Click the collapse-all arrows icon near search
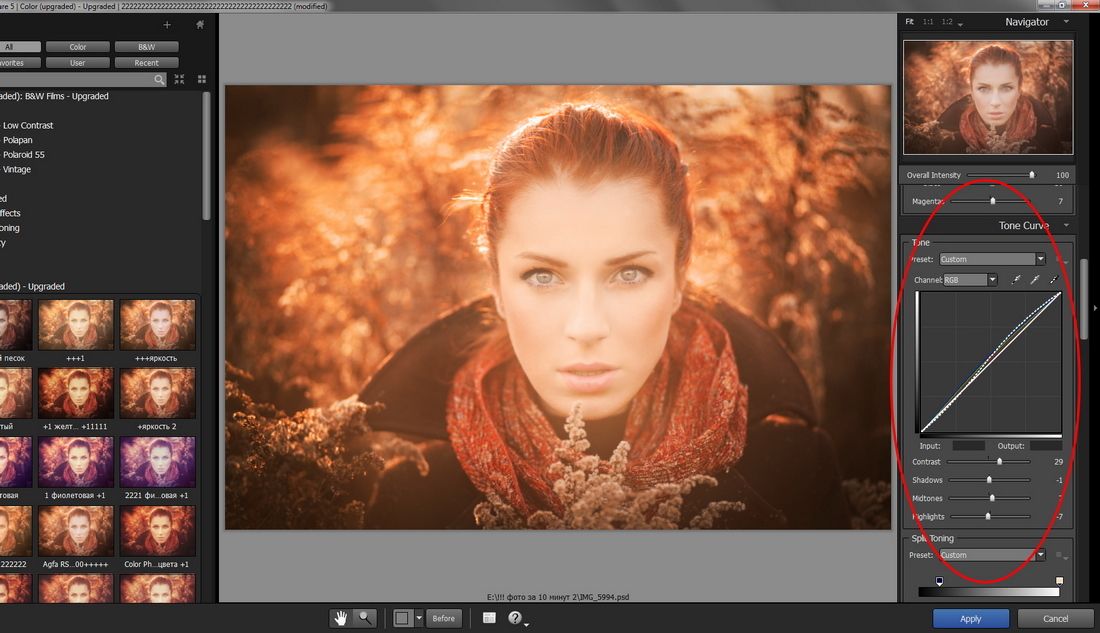This screenshot has width=1100, height=633. coord(180,79)
